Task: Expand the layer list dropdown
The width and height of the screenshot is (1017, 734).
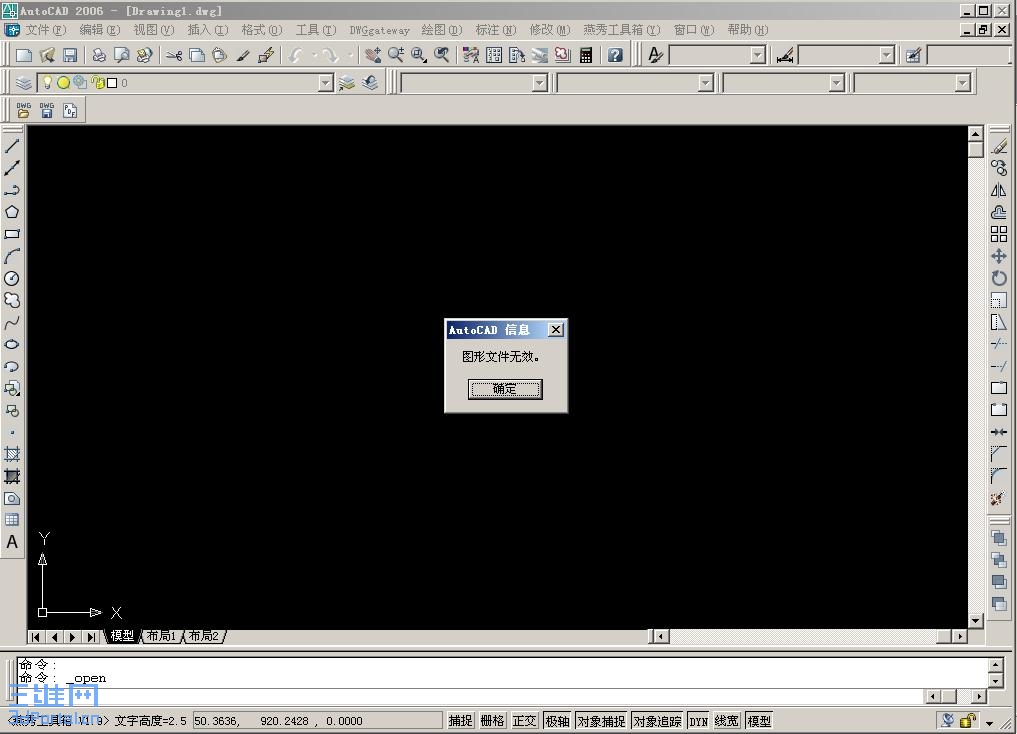Action: [x=326, y=83]
